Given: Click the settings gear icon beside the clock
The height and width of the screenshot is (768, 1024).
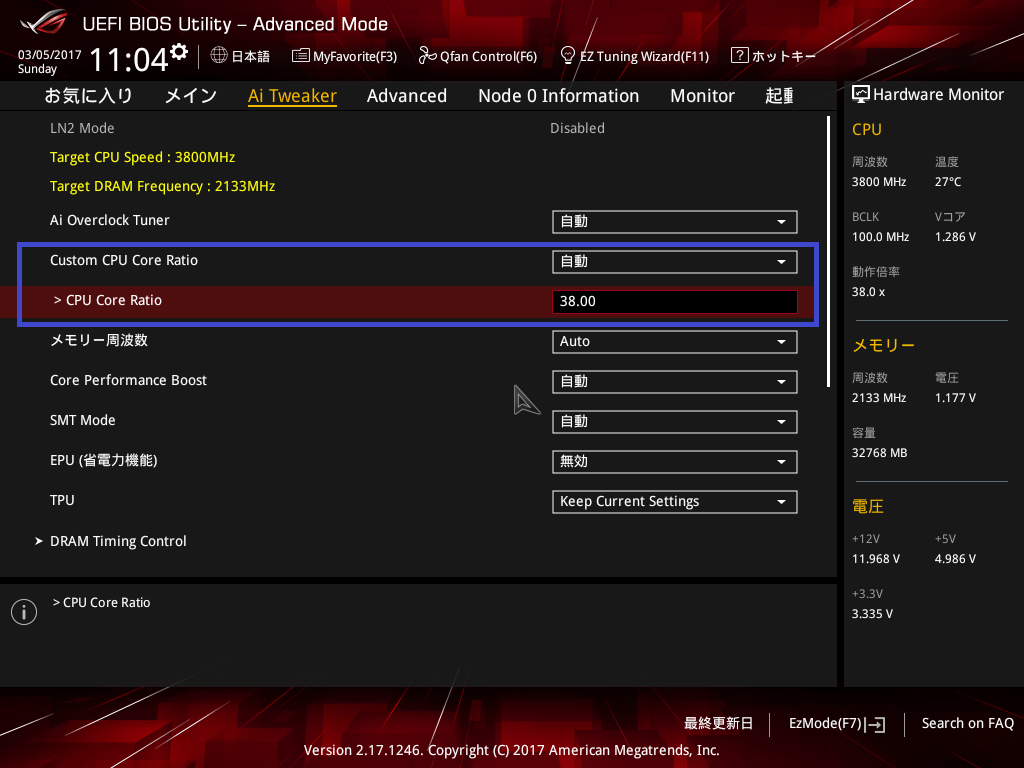Looking at the screenshot, I should click(178, 52).
